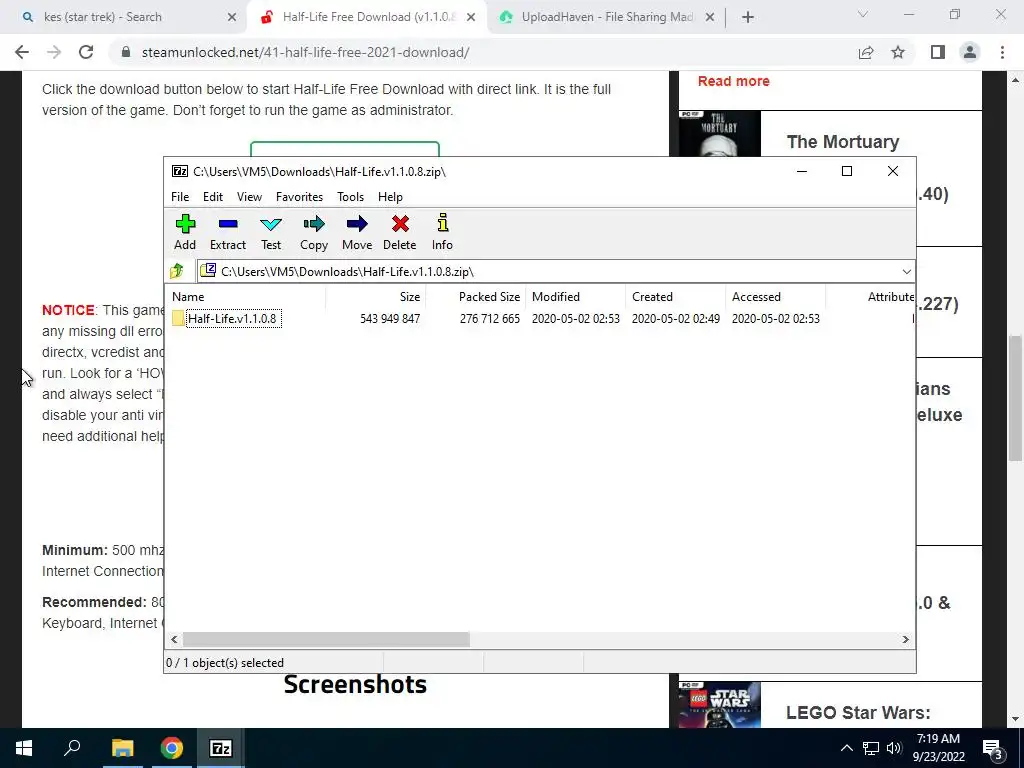Go up one folder level in 7-Zip
The image size is (1024, 768).
pyautogui.click(x=177, y=271)
